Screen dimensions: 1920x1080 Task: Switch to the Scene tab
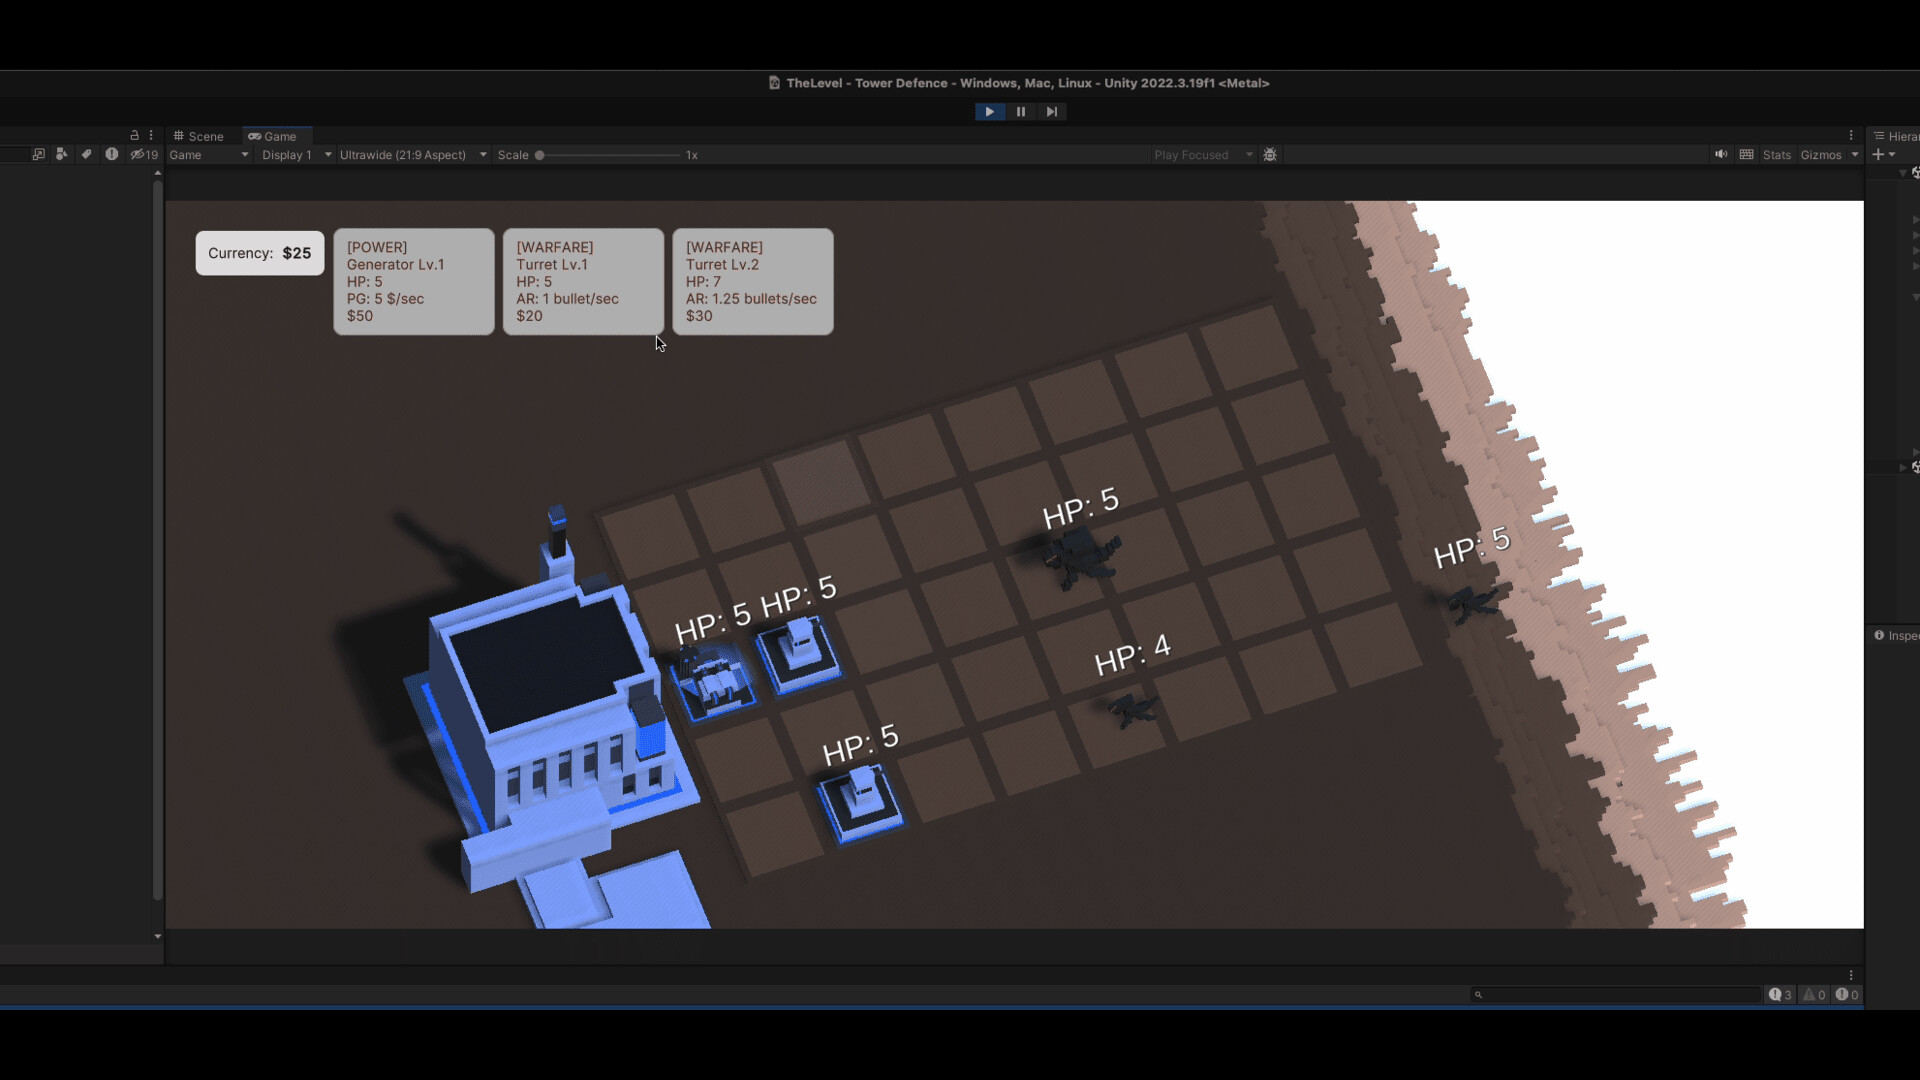click(199, 136)
